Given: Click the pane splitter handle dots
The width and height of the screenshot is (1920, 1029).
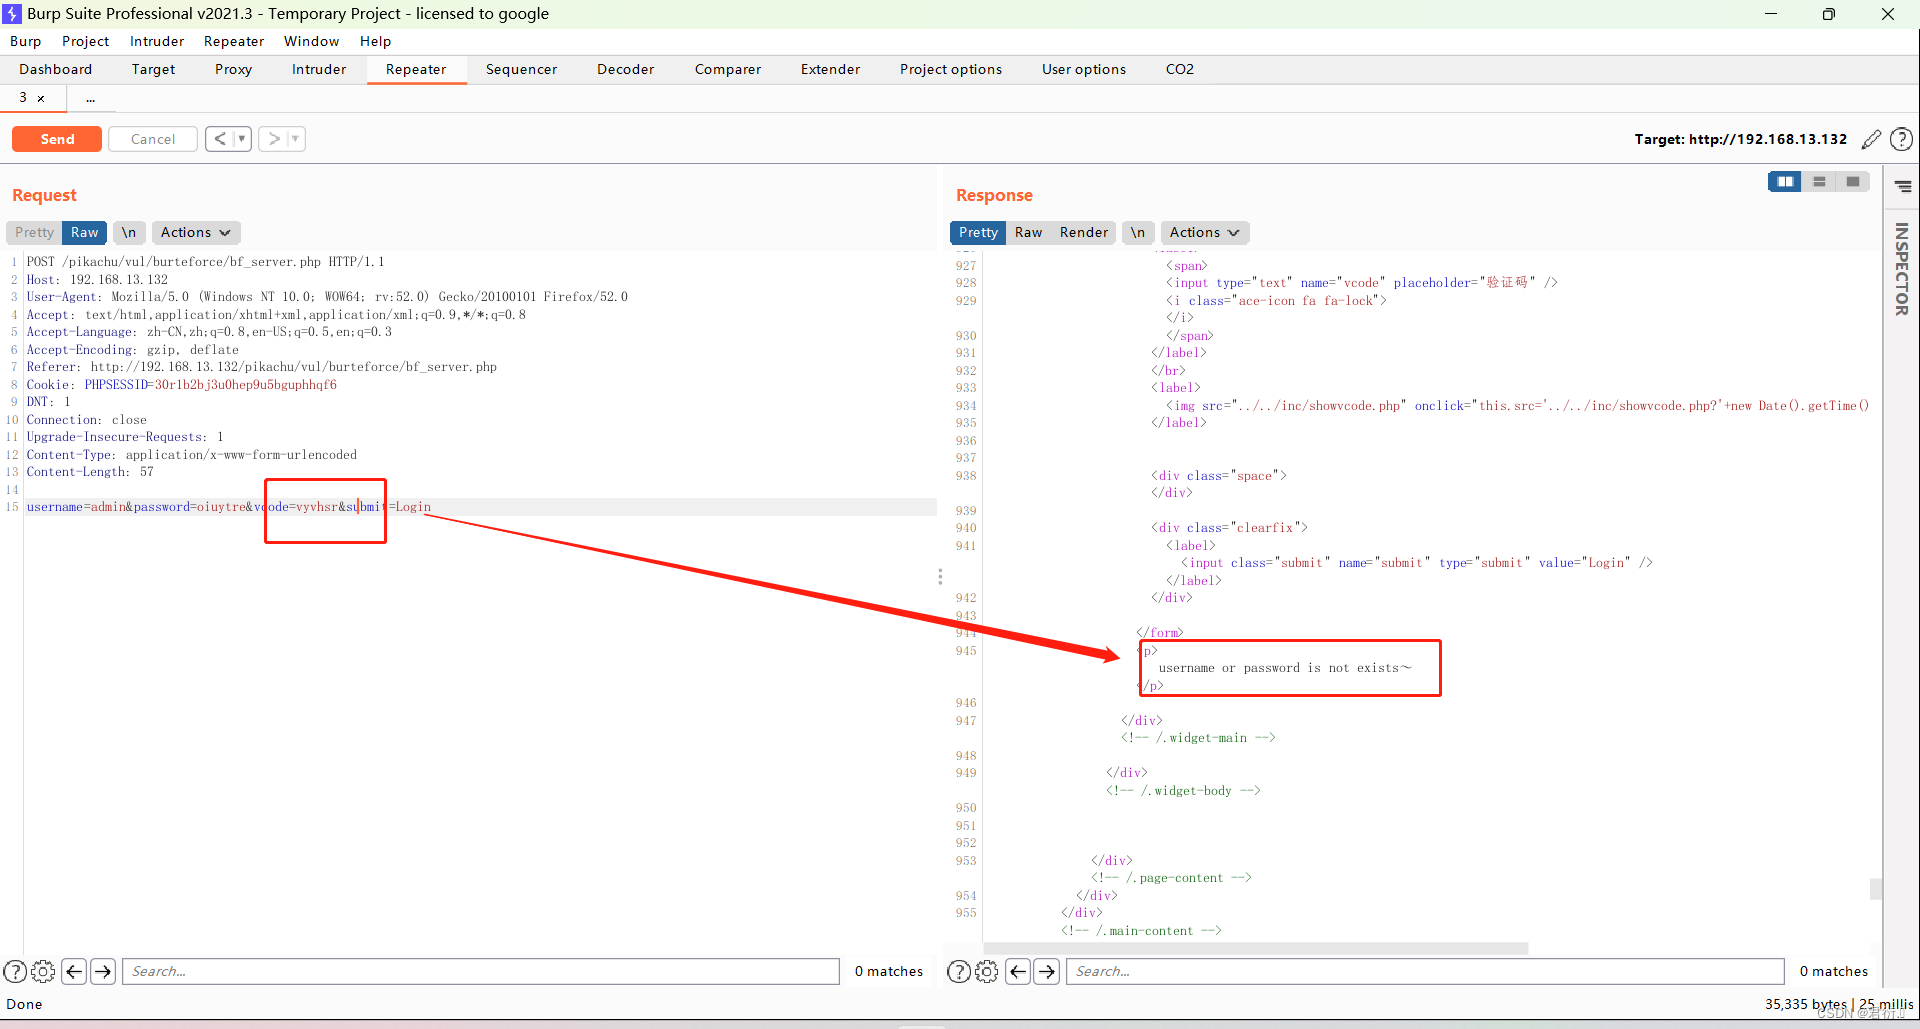Looking at the screenshot, I should (940, 577).
